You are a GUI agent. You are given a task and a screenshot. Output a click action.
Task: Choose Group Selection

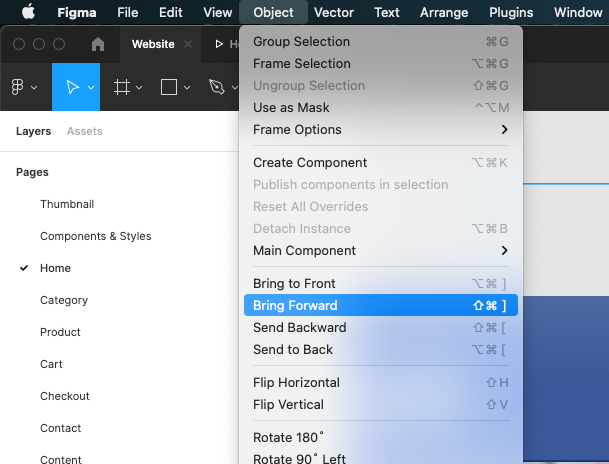click(381, 42)
